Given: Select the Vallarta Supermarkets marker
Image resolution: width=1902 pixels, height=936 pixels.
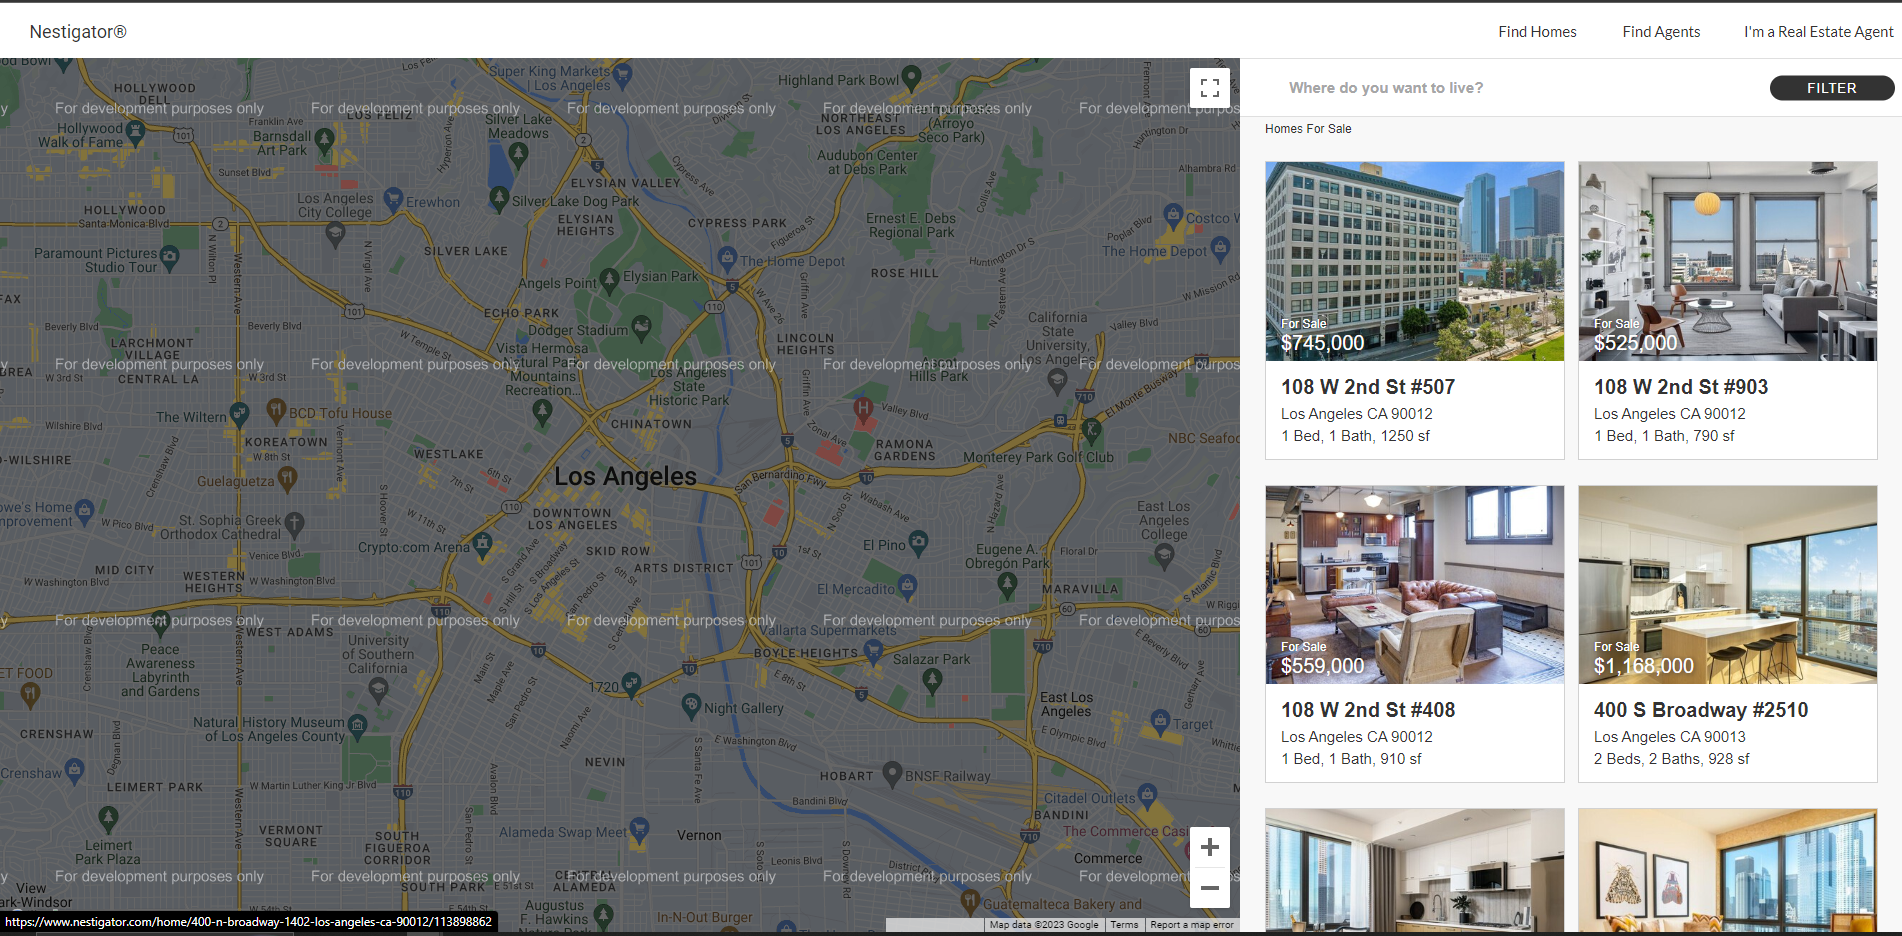Looking at the screenshot, I should click(873, 650).
